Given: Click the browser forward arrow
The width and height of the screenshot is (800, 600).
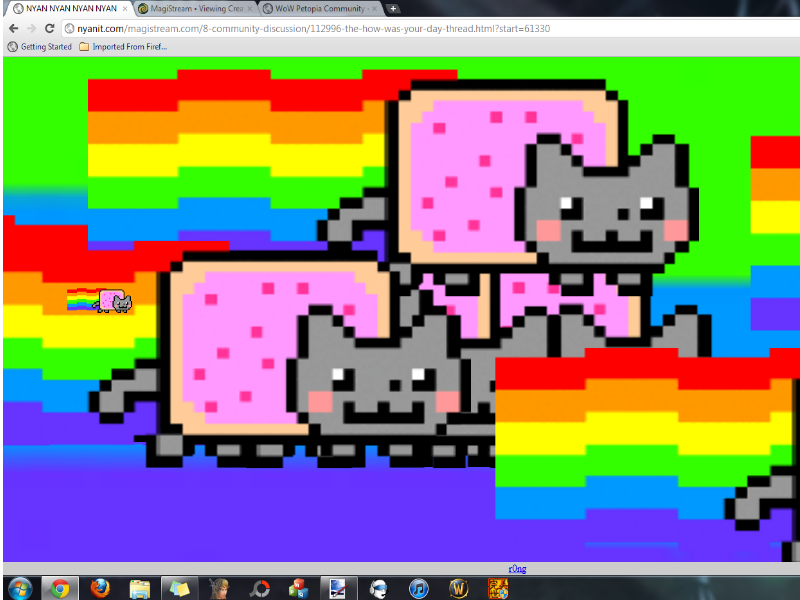Looking at the screenshot, I should 31,29.
